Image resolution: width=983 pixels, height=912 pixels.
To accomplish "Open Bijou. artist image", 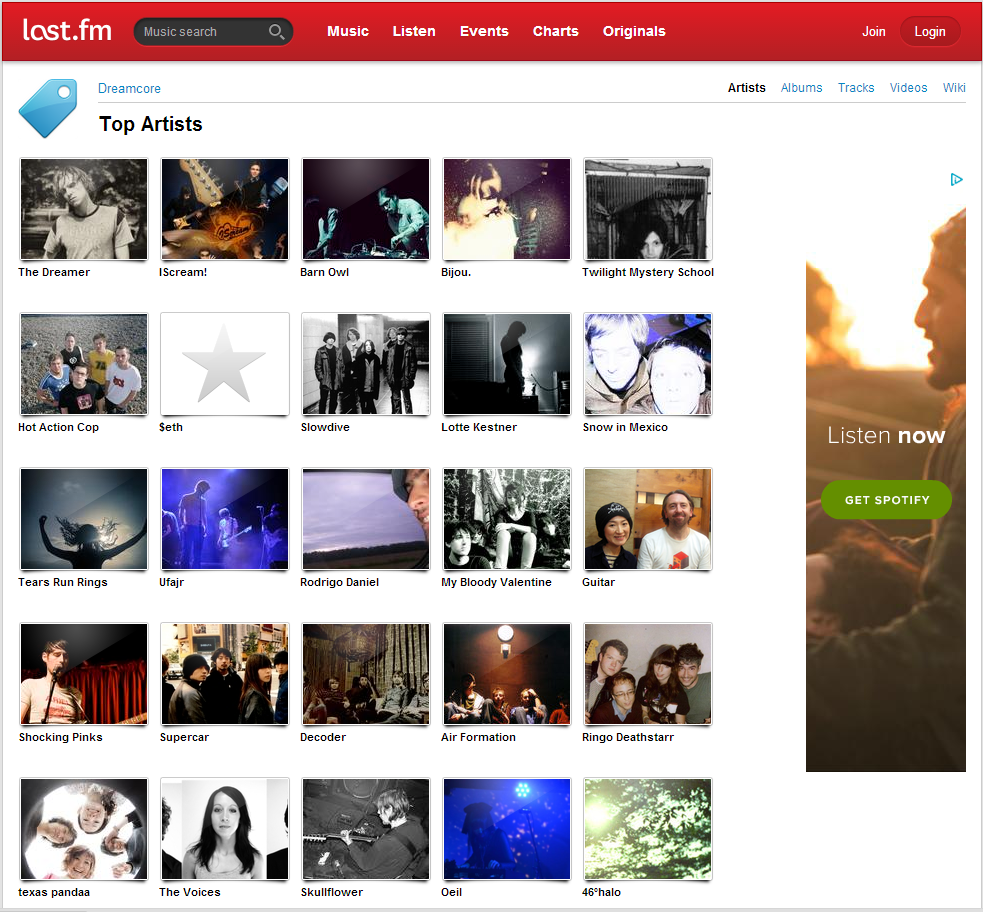I will 507,209.
